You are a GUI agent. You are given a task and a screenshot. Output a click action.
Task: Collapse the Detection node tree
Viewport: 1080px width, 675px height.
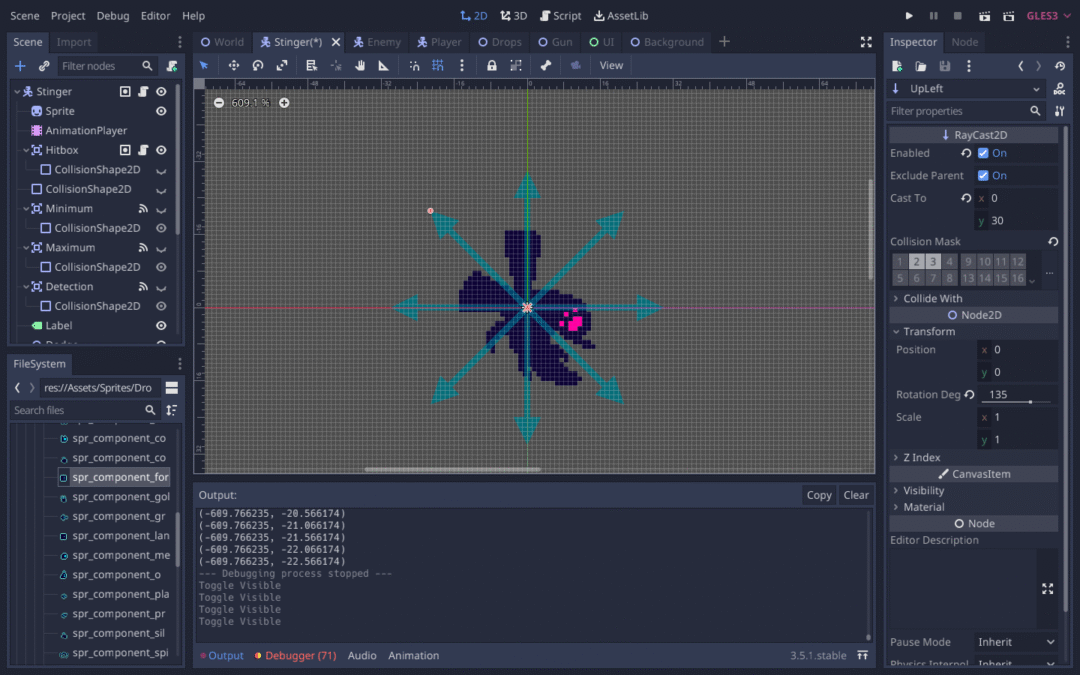26,287
